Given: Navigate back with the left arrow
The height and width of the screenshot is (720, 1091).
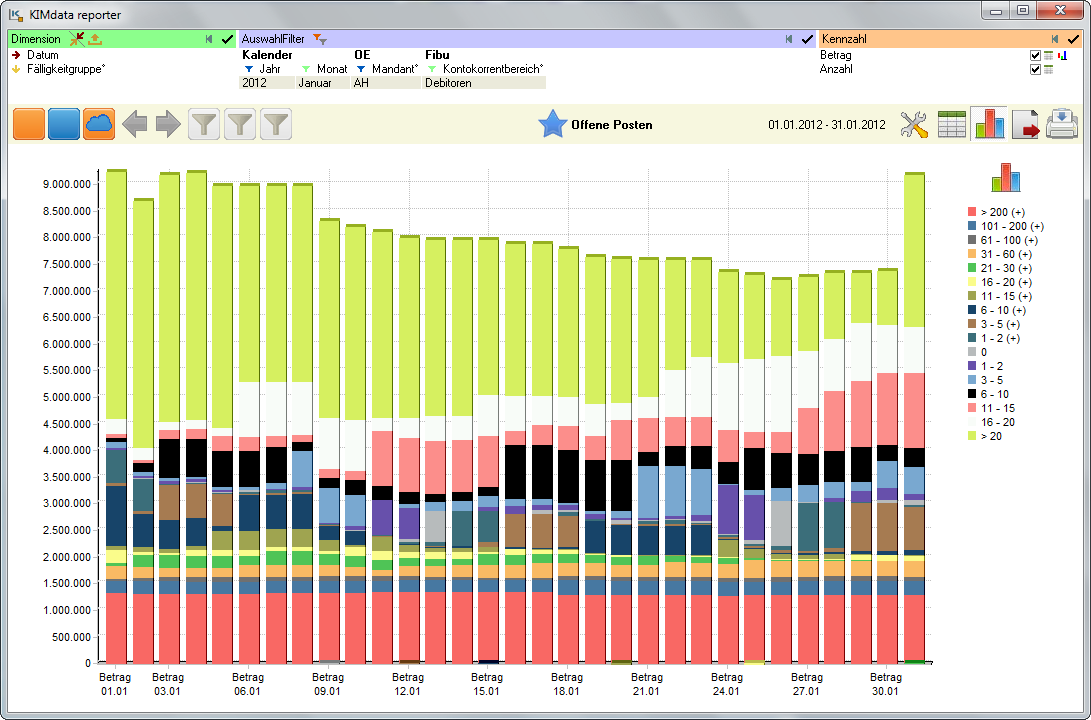Looking at the screenshot, I should 134,124.
